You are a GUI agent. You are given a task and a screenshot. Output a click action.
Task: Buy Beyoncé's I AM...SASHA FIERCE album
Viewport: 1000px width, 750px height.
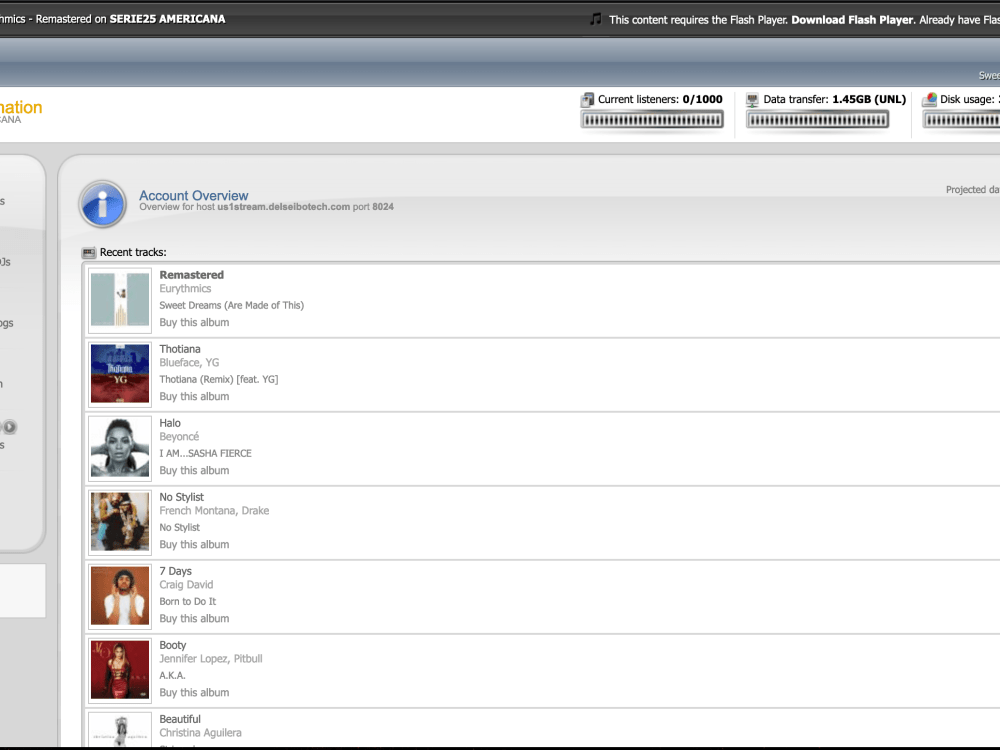[194, 470]
